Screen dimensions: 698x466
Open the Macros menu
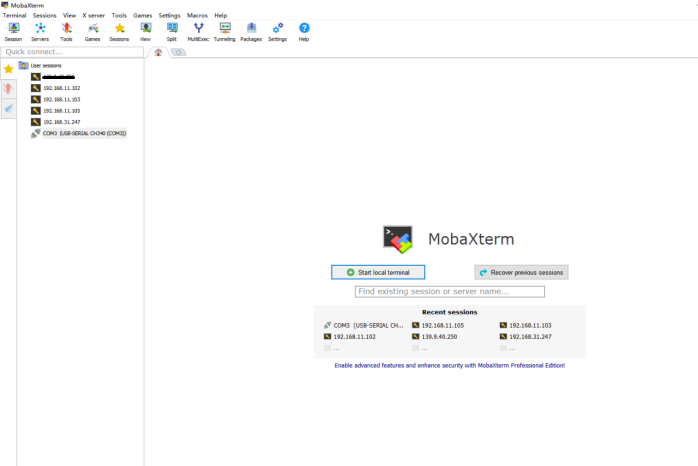point(198,15)
